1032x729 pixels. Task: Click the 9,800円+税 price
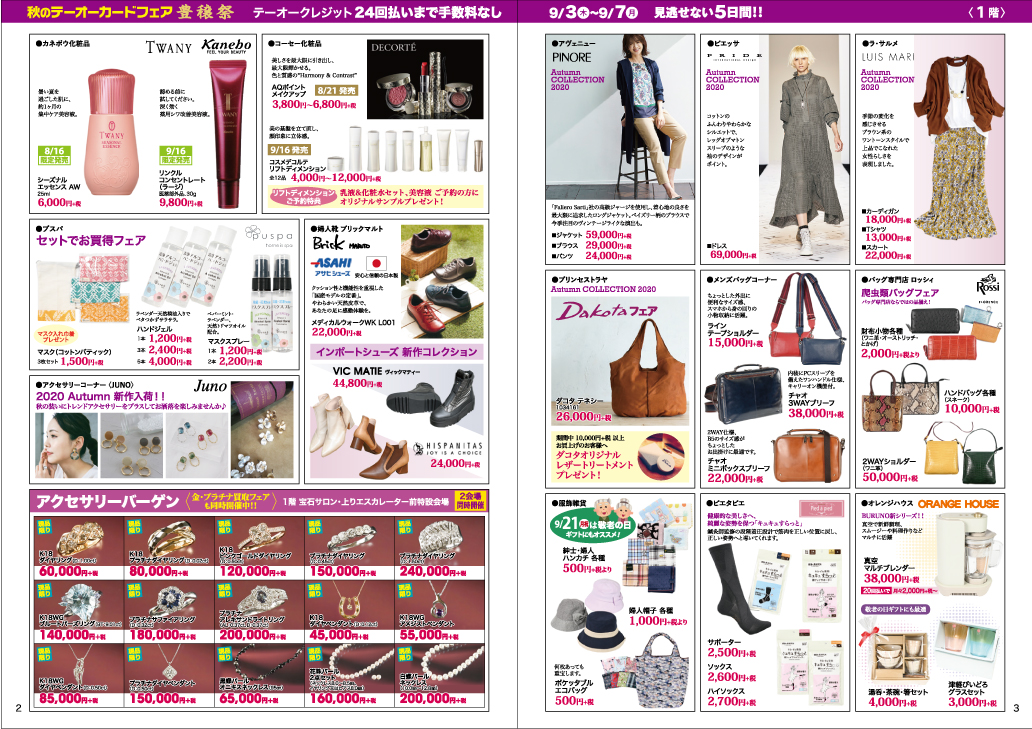(x=183, y=203)
